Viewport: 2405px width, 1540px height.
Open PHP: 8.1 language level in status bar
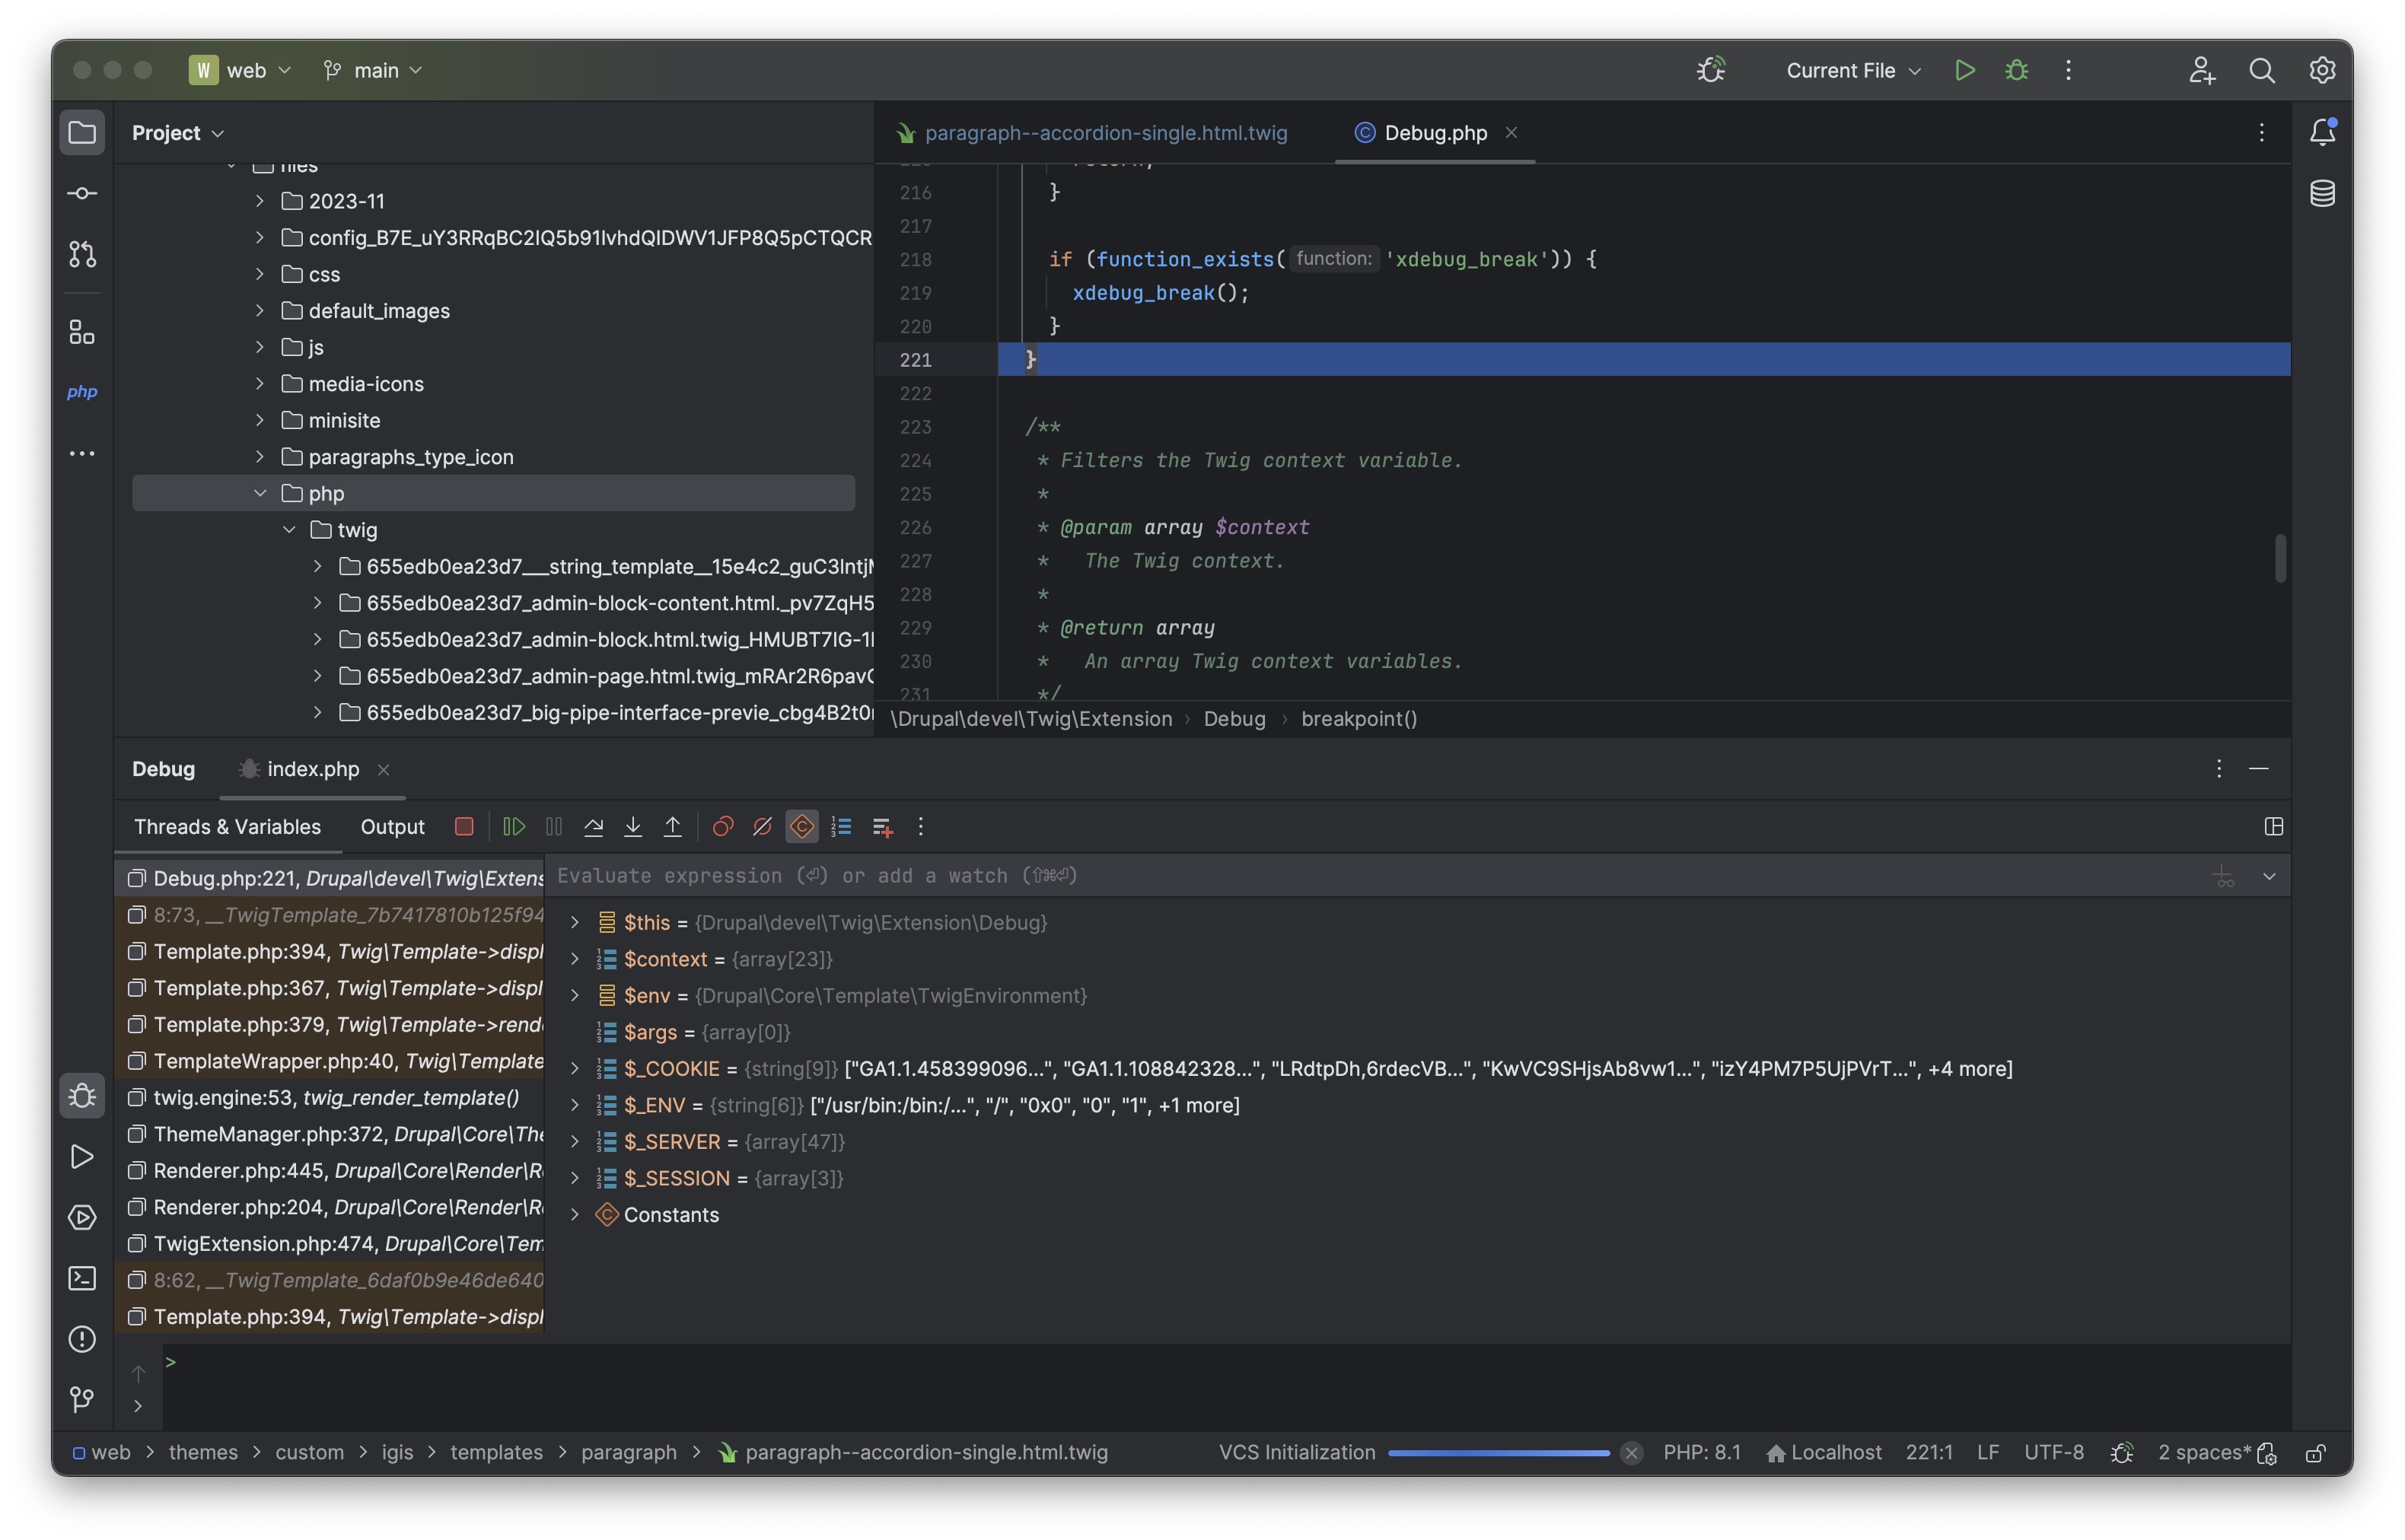[1701, 1452]
